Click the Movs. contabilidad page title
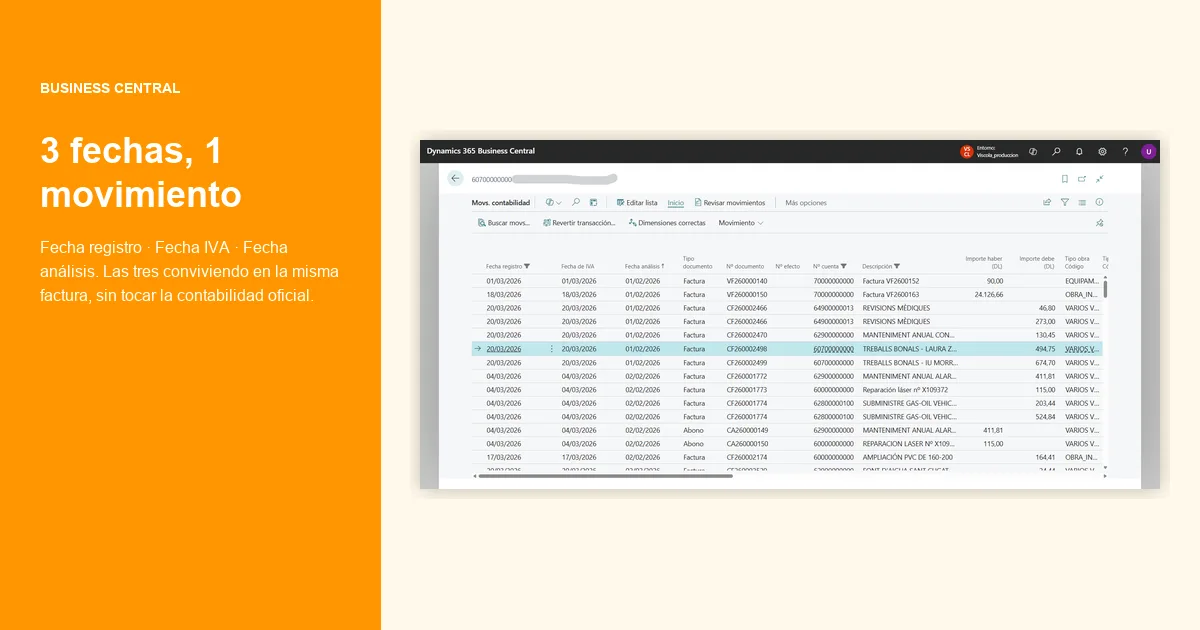 (501, 203)
